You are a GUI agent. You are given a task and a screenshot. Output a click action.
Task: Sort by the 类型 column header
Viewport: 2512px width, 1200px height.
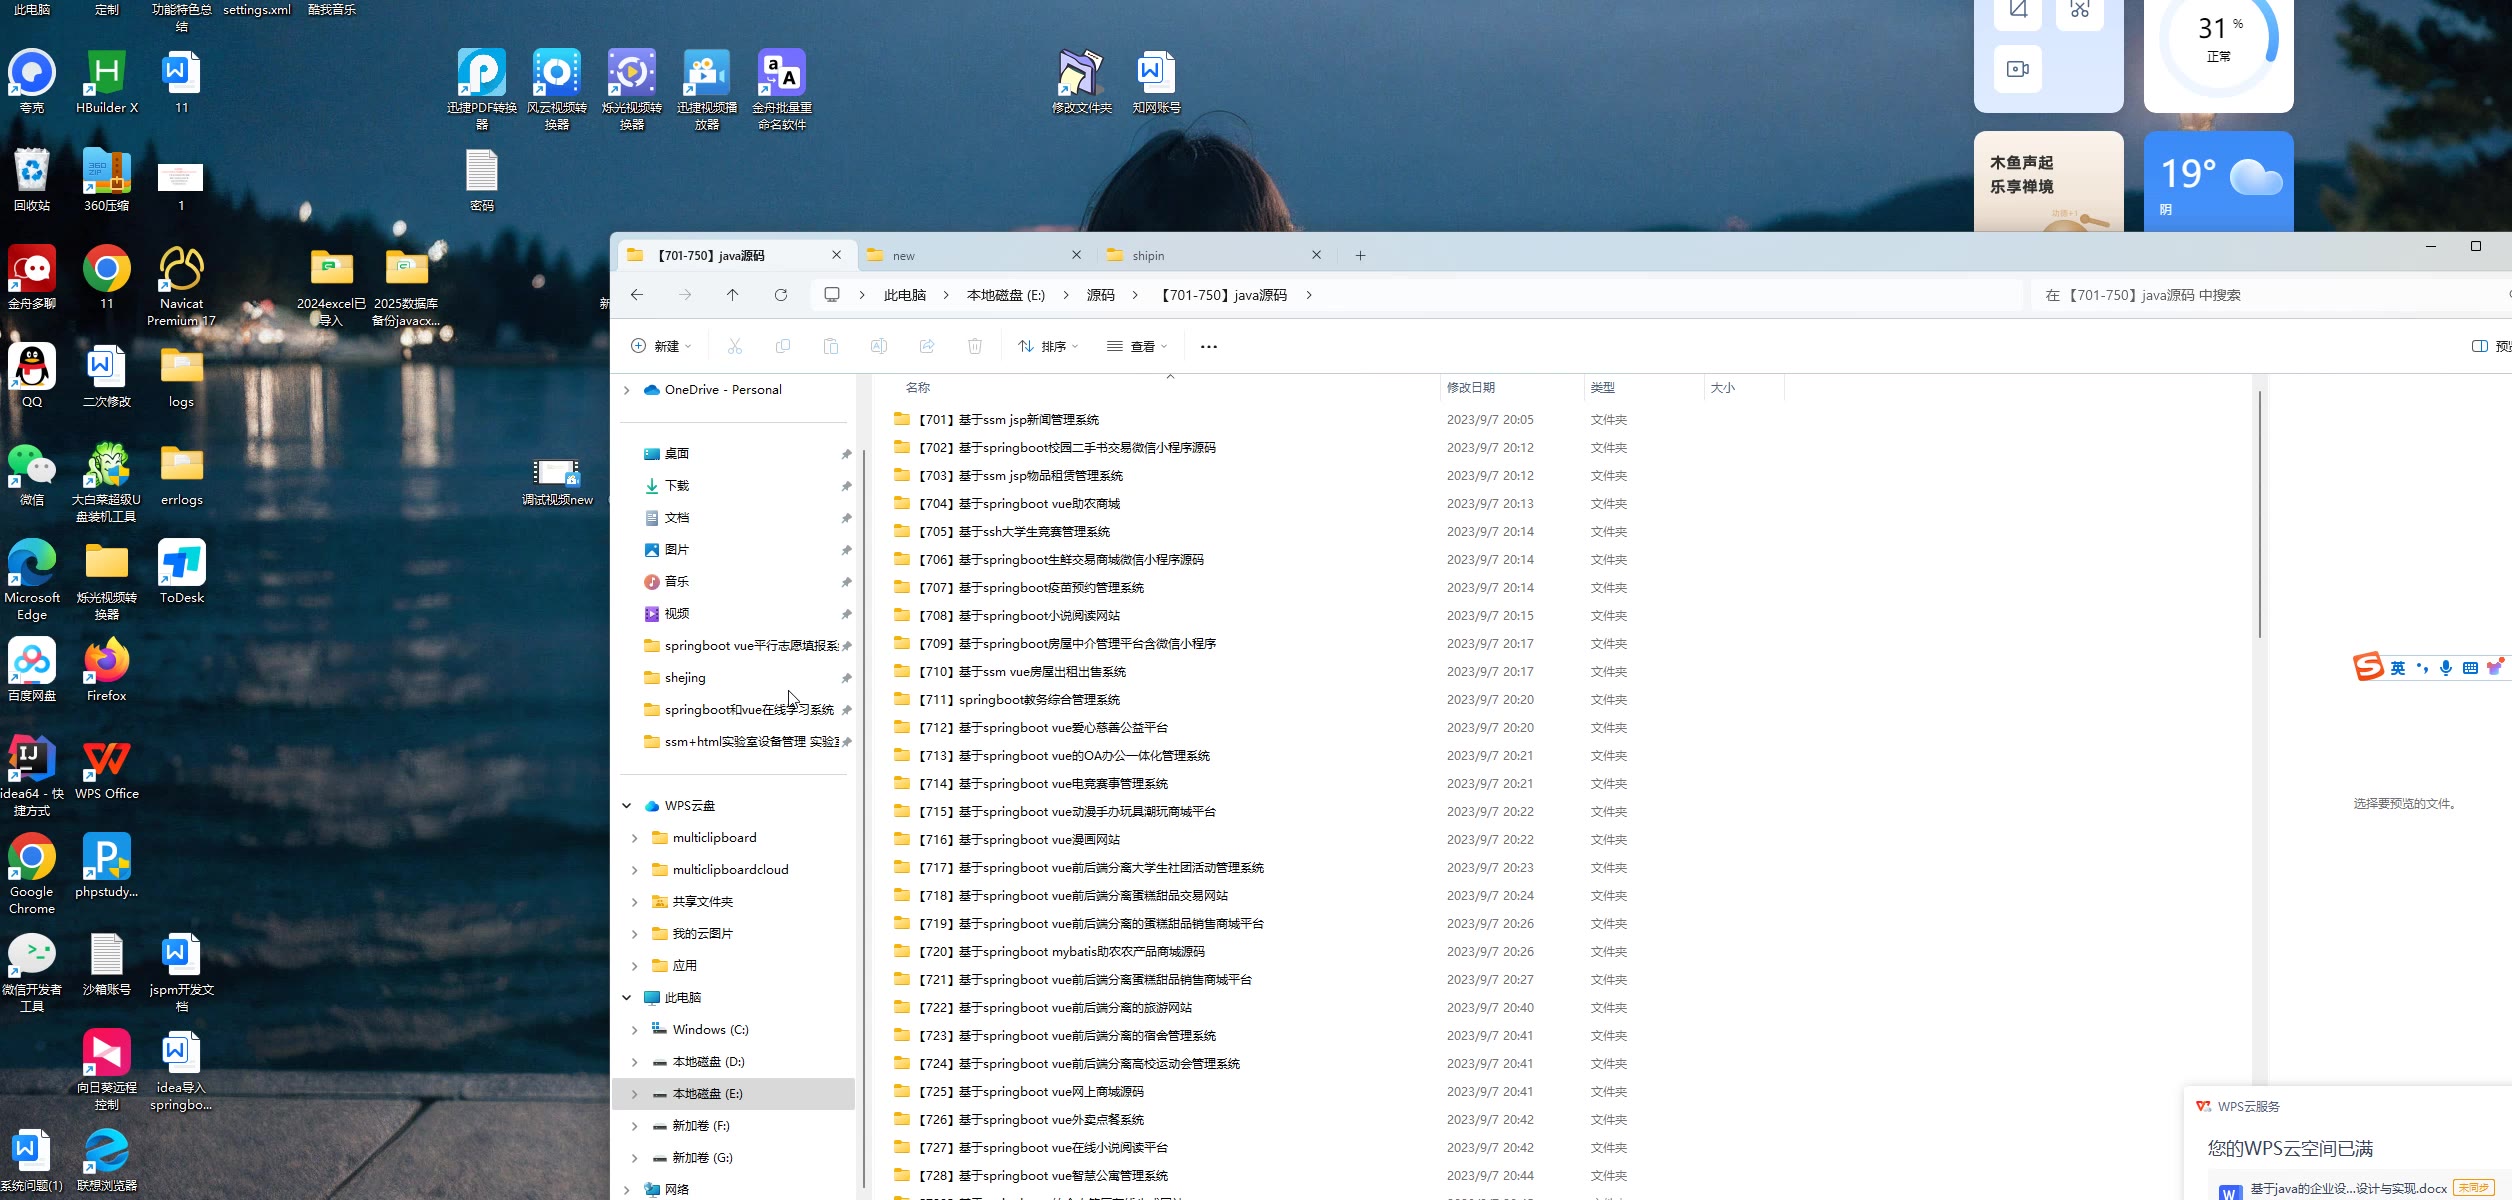click(1645, 387)
